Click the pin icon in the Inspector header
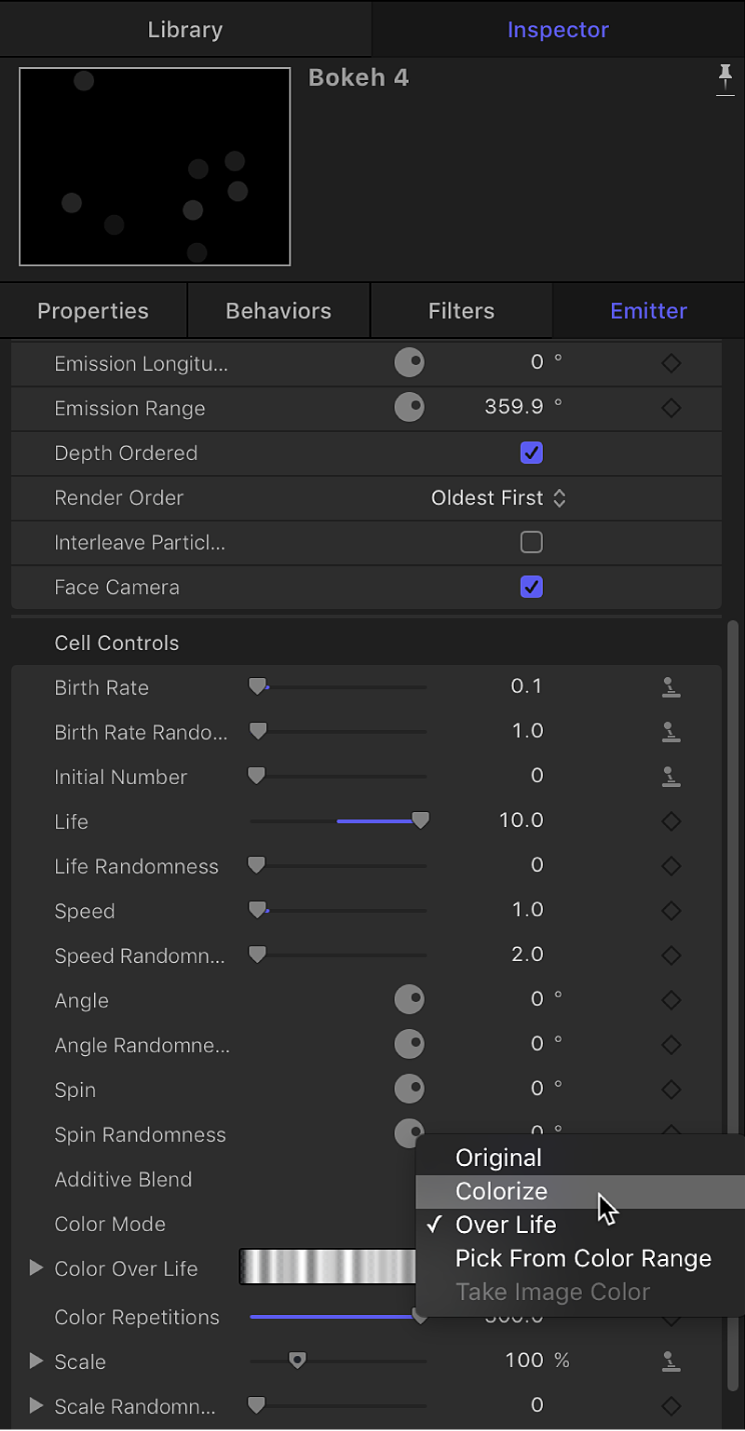 click(x=725, y=80)
